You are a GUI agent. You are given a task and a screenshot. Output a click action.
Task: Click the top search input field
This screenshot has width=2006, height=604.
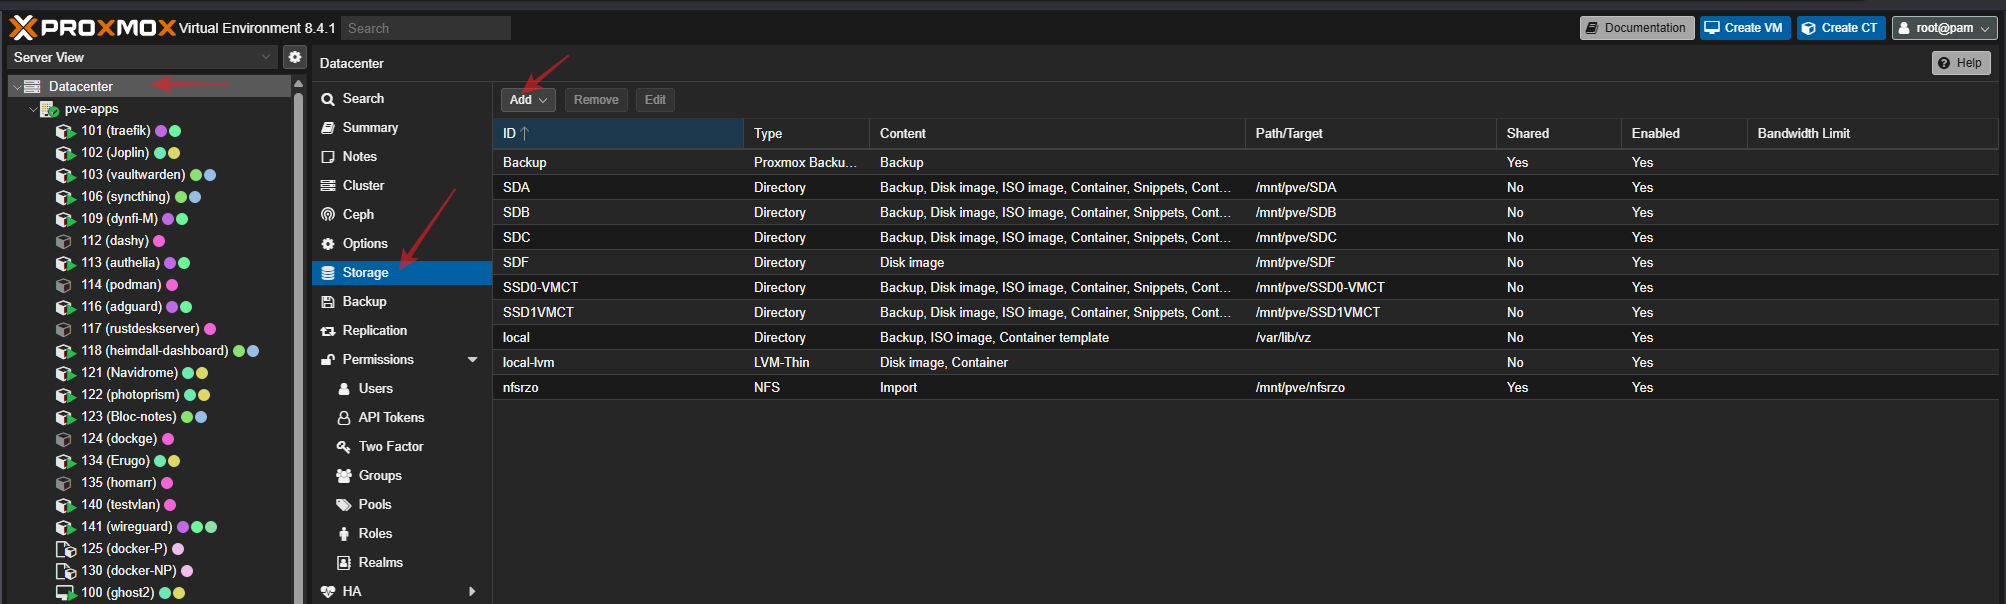tap(426, 28)
